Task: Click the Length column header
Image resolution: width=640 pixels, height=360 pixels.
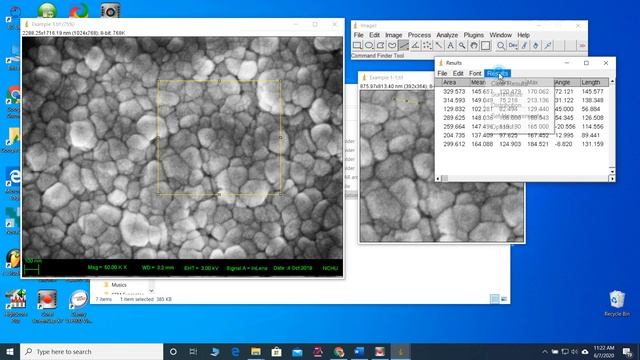Action: coord(594,82)
